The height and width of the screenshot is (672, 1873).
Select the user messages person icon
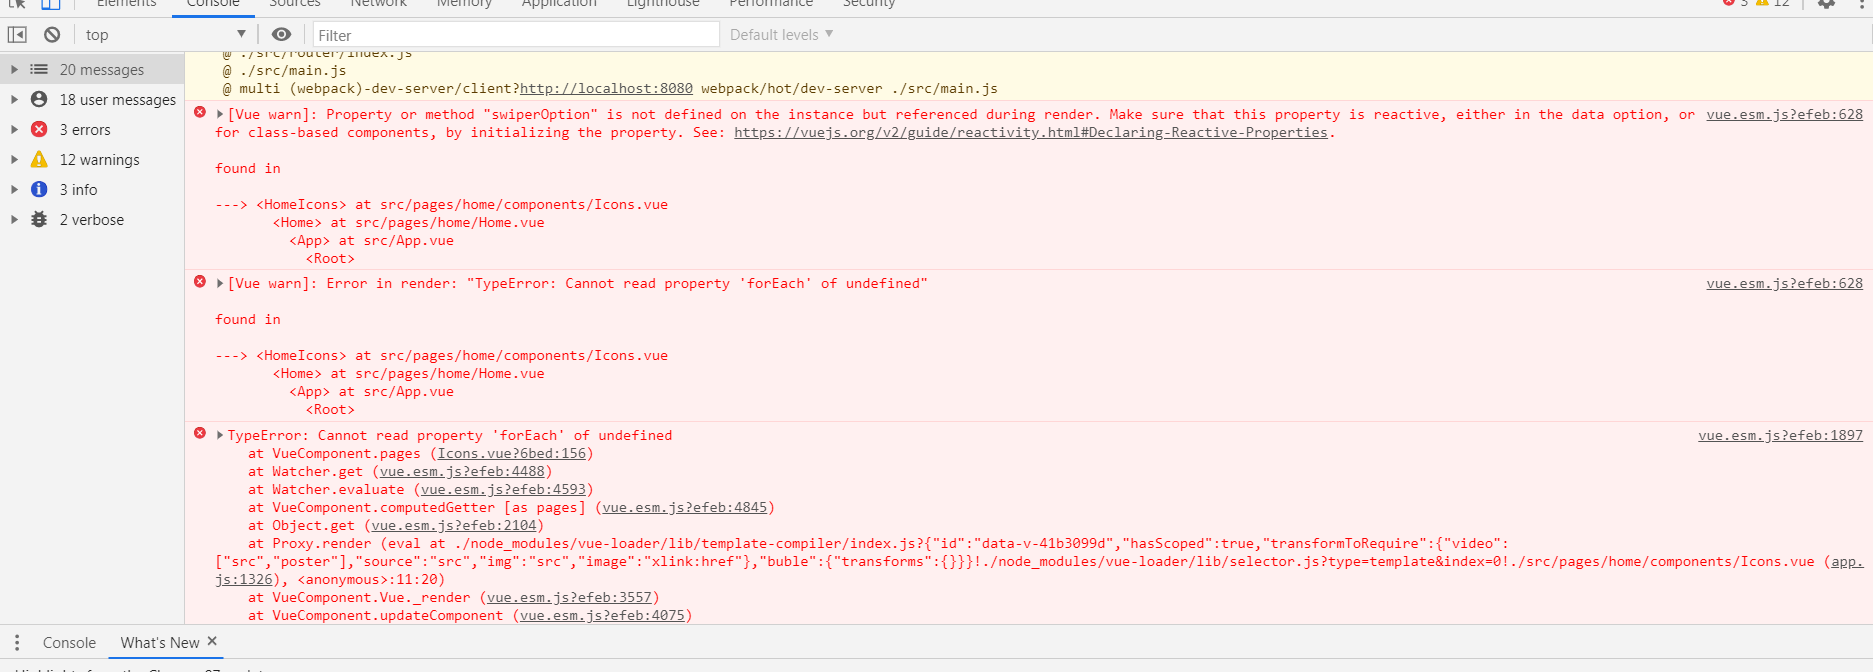(39, 100)
